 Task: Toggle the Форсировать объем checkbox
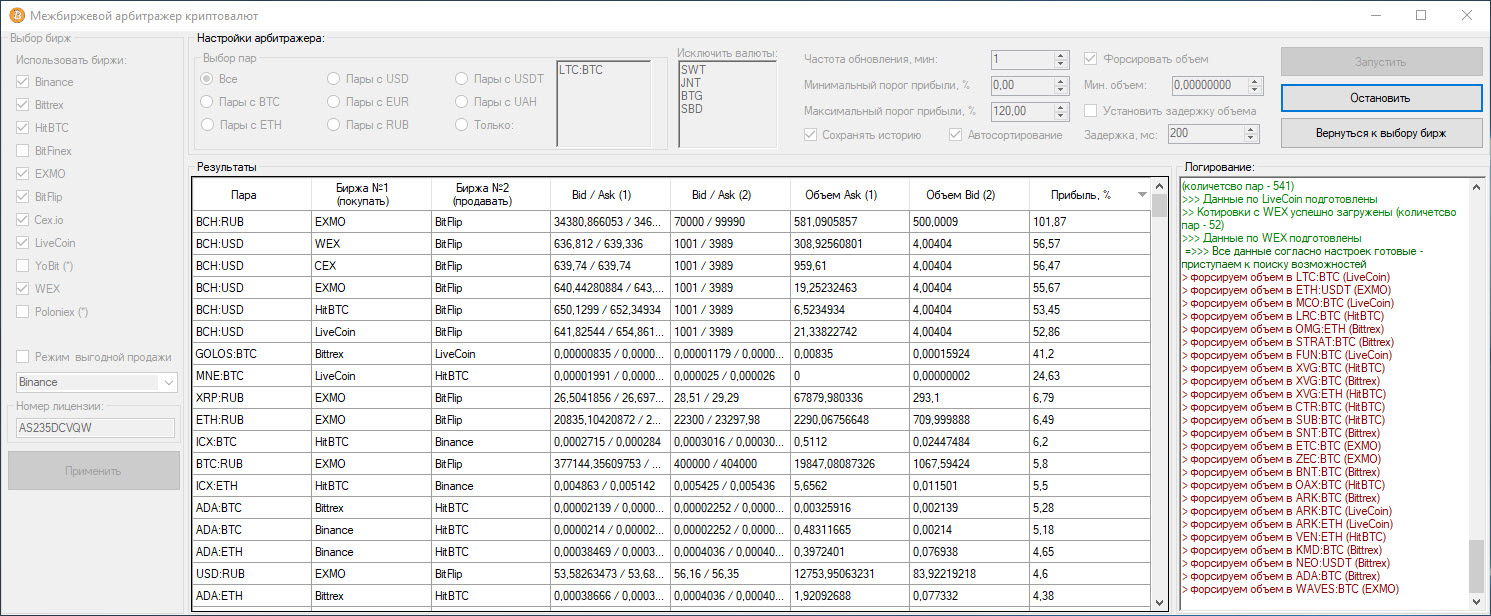(1091, 59)
